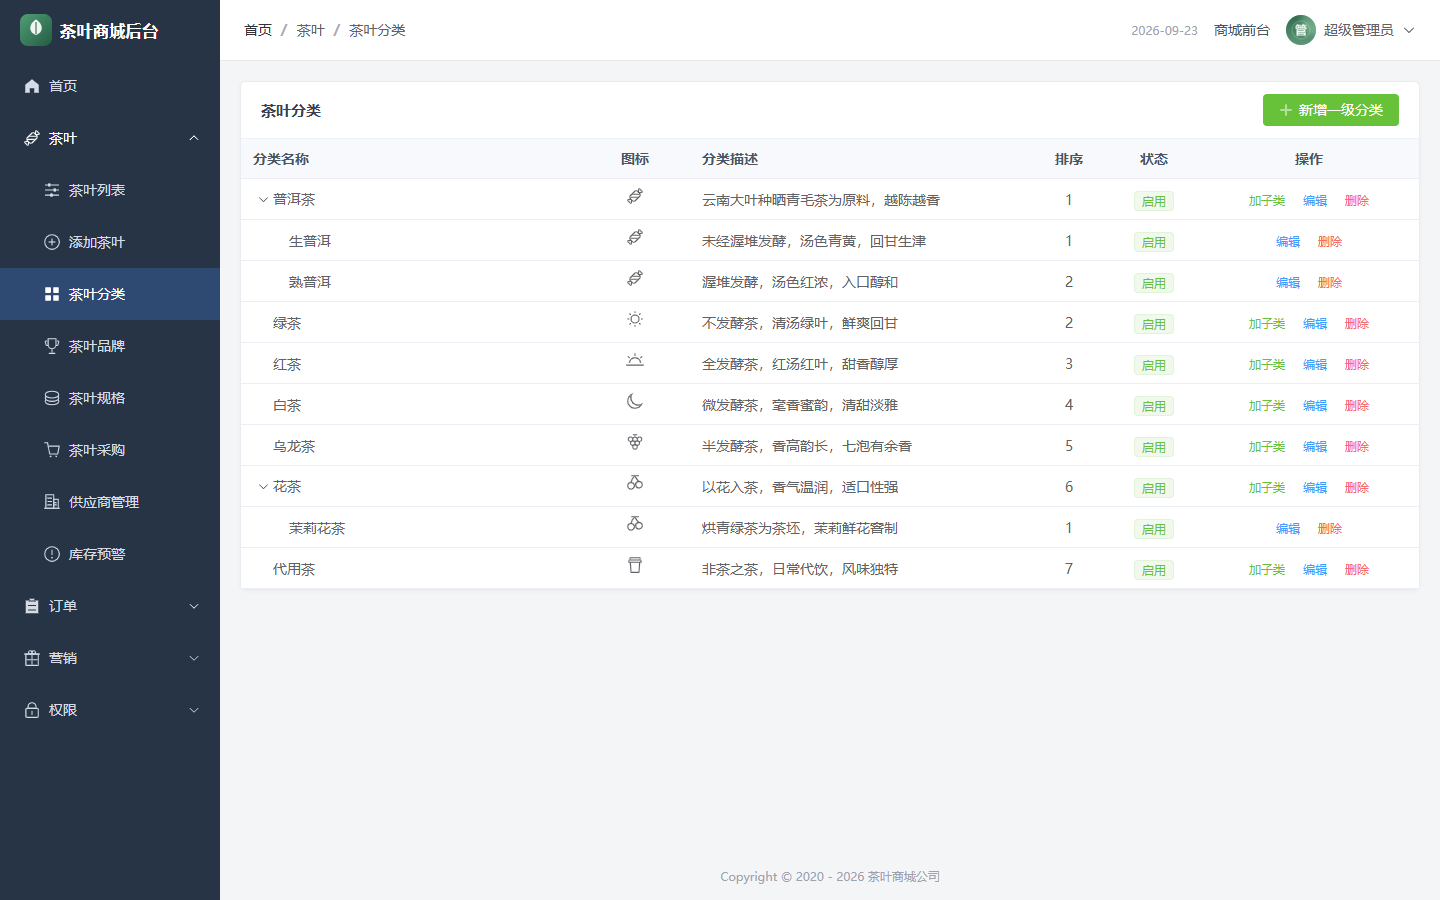Click the 新增一级分类 button
The height and width of the screenshot is (900, 1440).
[x=1331, y=110]
